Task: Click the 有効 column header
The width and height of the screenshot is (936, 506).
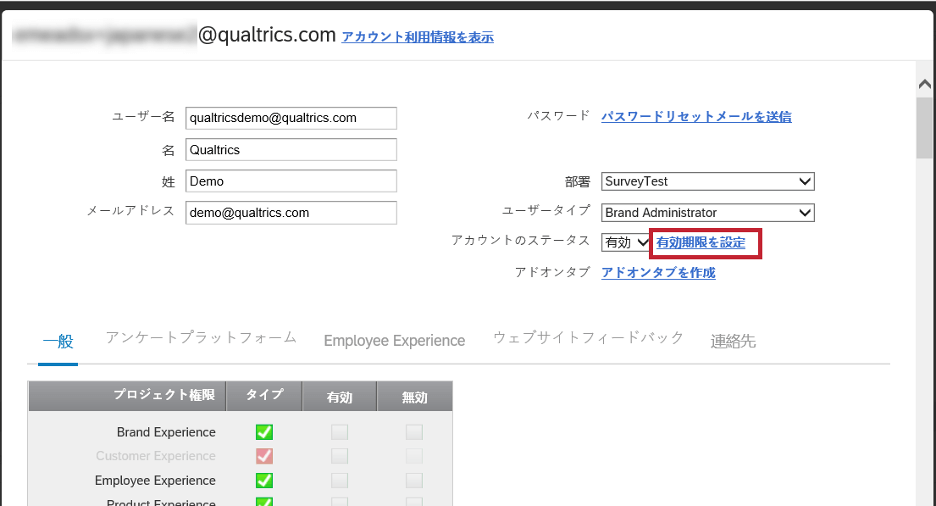Action: coord(339,396)
